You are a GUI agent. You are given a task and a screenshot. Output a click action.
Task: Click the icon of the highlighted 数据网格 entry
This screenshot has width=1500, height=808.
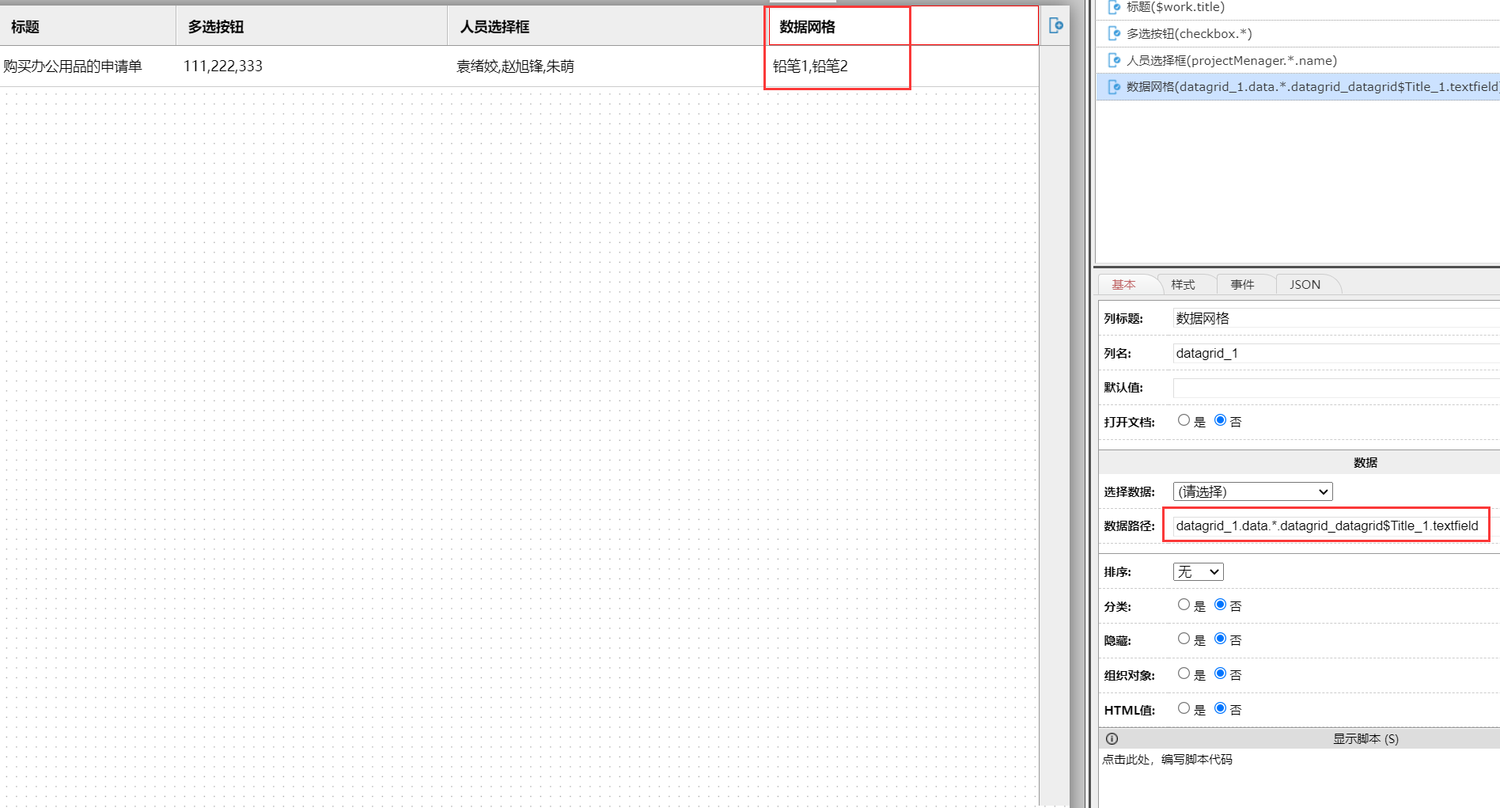coord(1115,88)
